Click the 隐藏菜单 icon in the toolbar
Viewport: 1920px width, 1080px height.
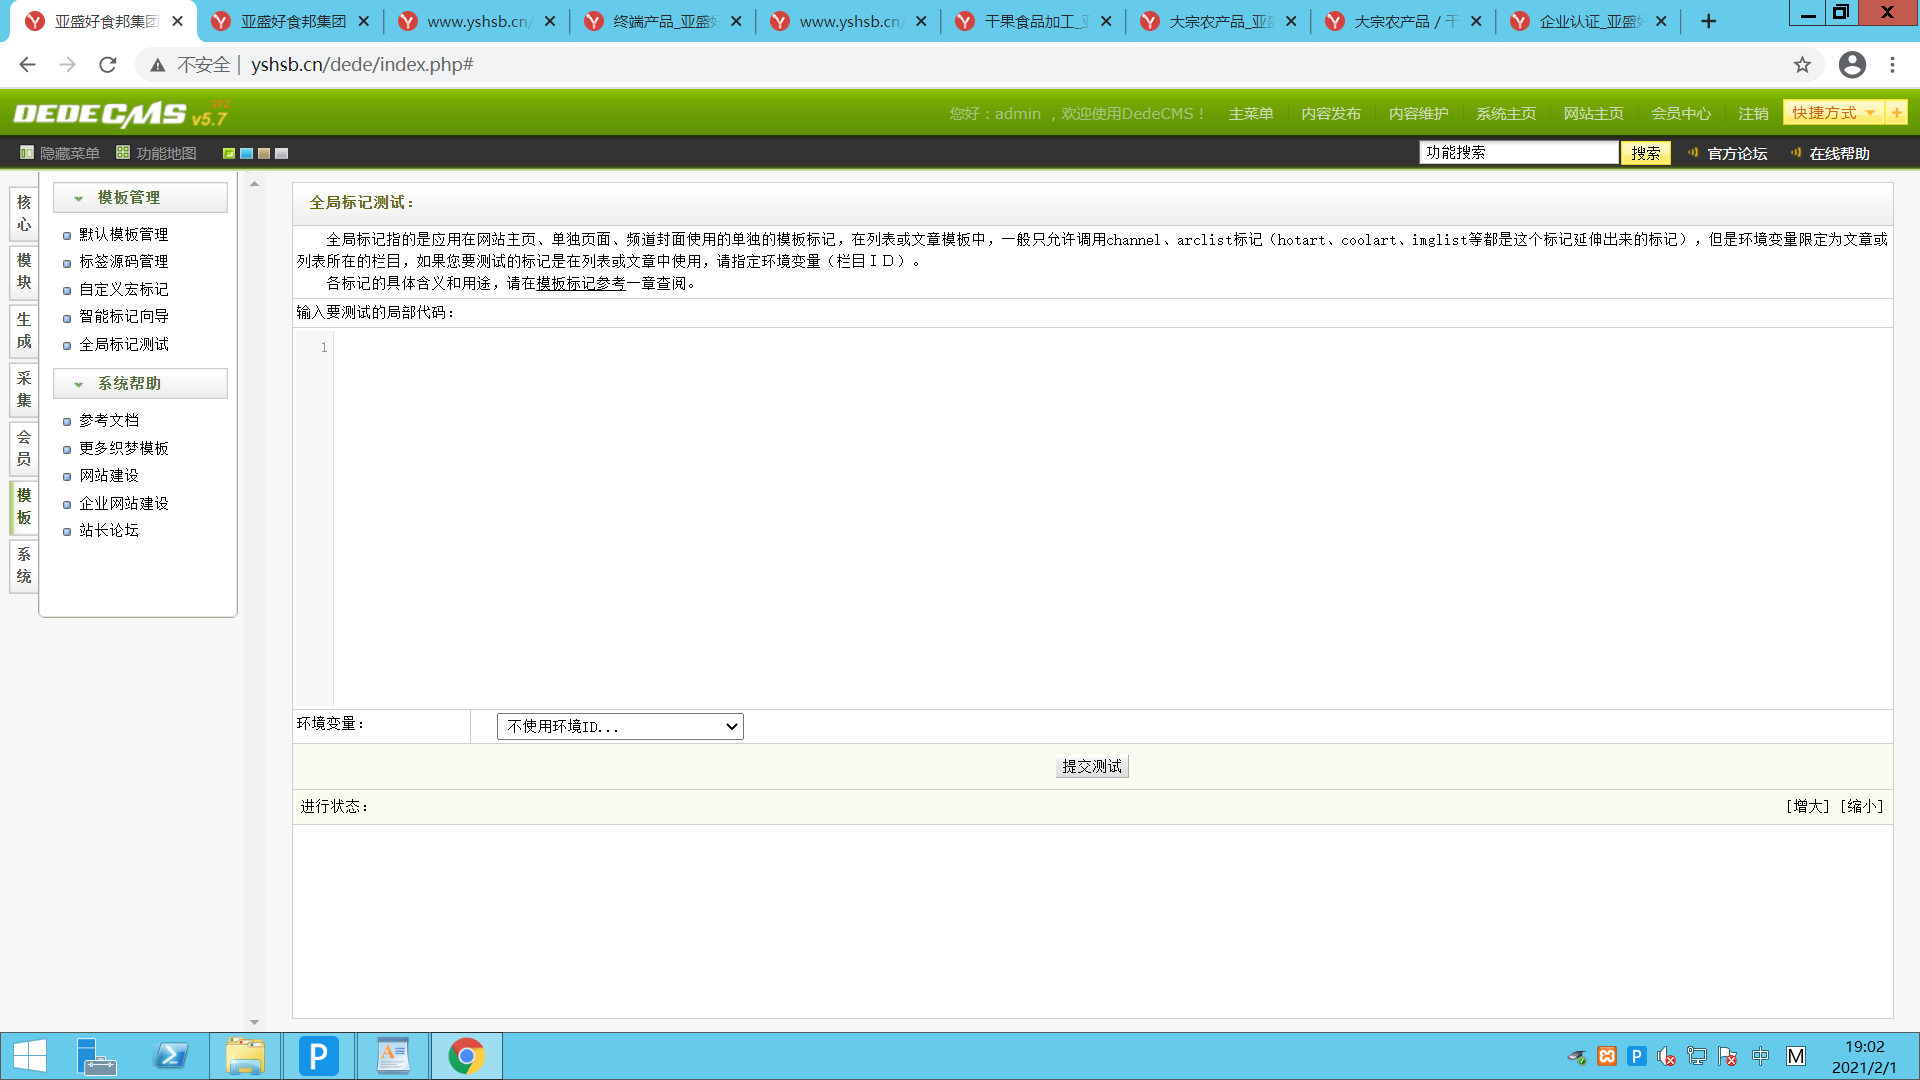(x=26, y=153)
